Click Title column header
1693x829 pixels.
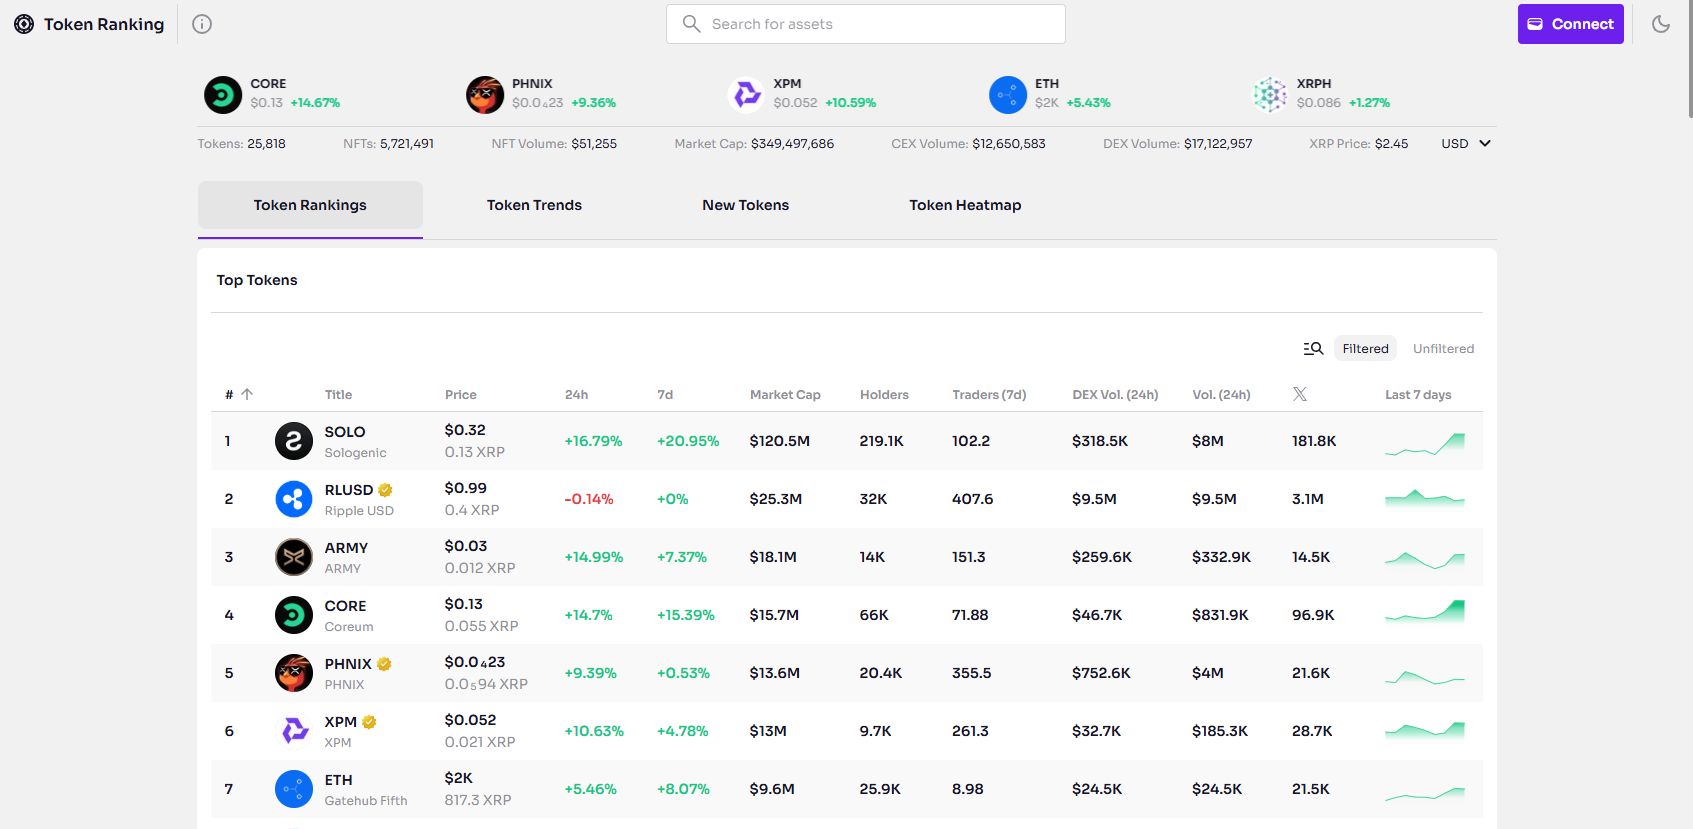pos(338,394)
